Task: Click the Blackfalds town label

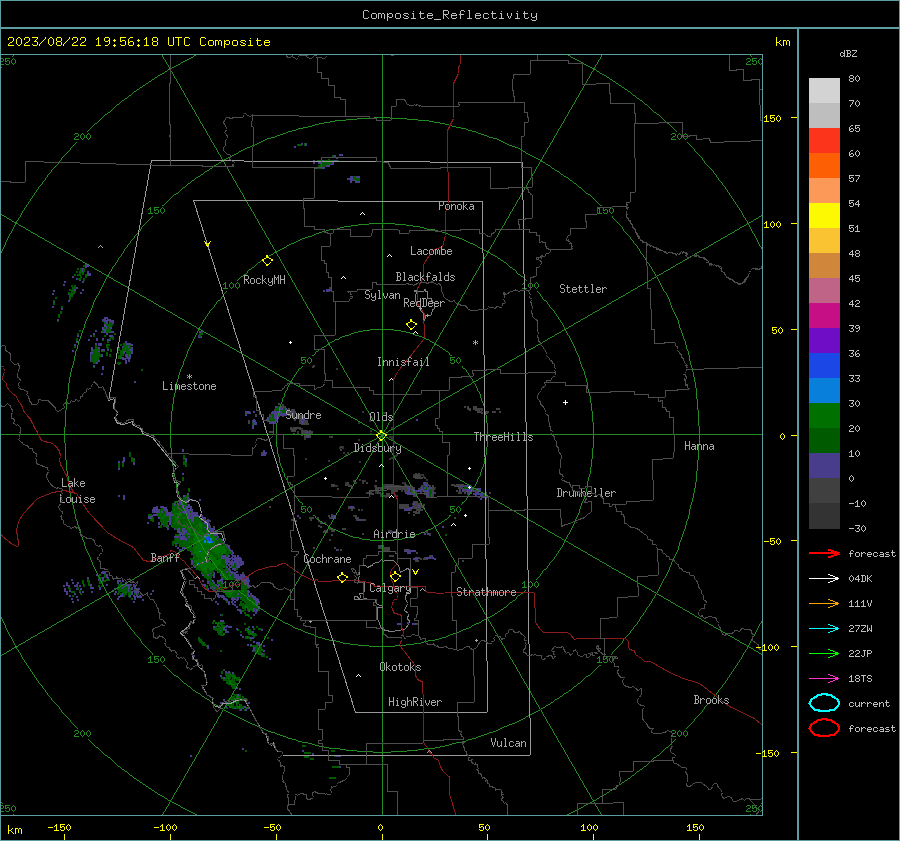Action: click(425, 277)
